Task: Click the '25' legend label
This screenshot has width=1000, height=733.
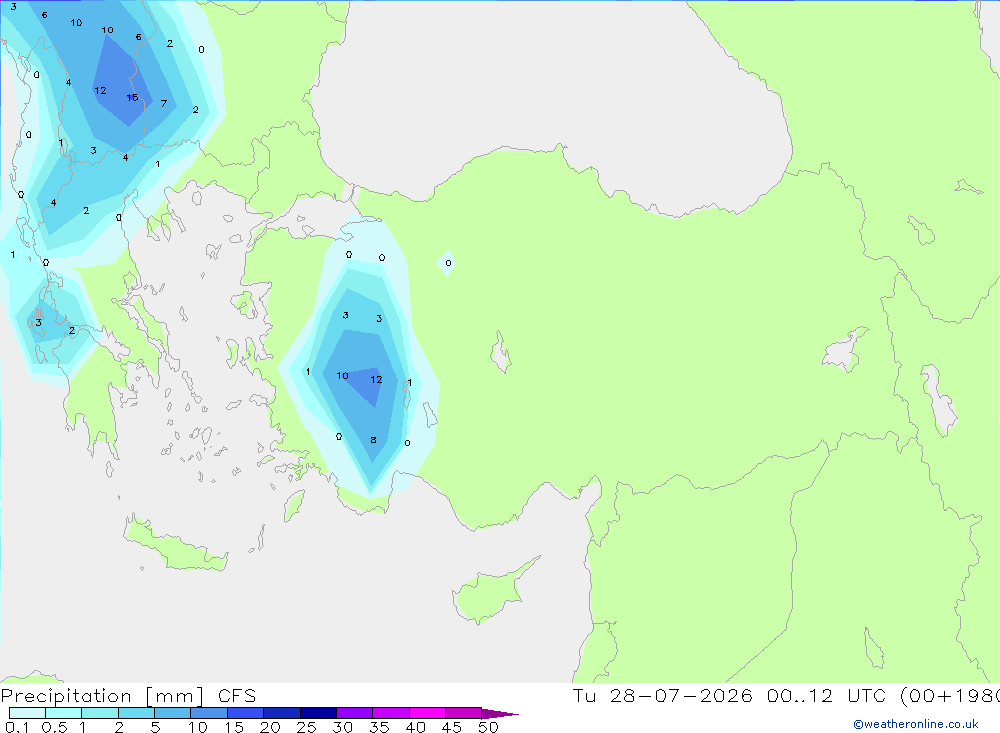Action: click(306, 727)
